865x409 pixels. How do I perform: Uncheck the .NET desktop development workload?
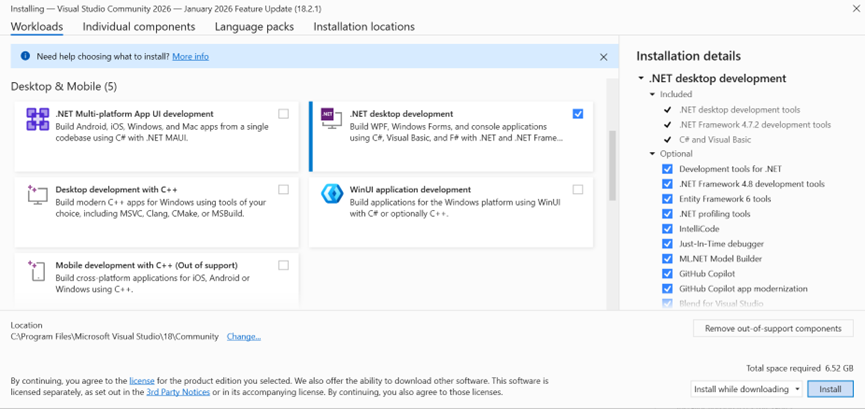[x=578, y=114]
